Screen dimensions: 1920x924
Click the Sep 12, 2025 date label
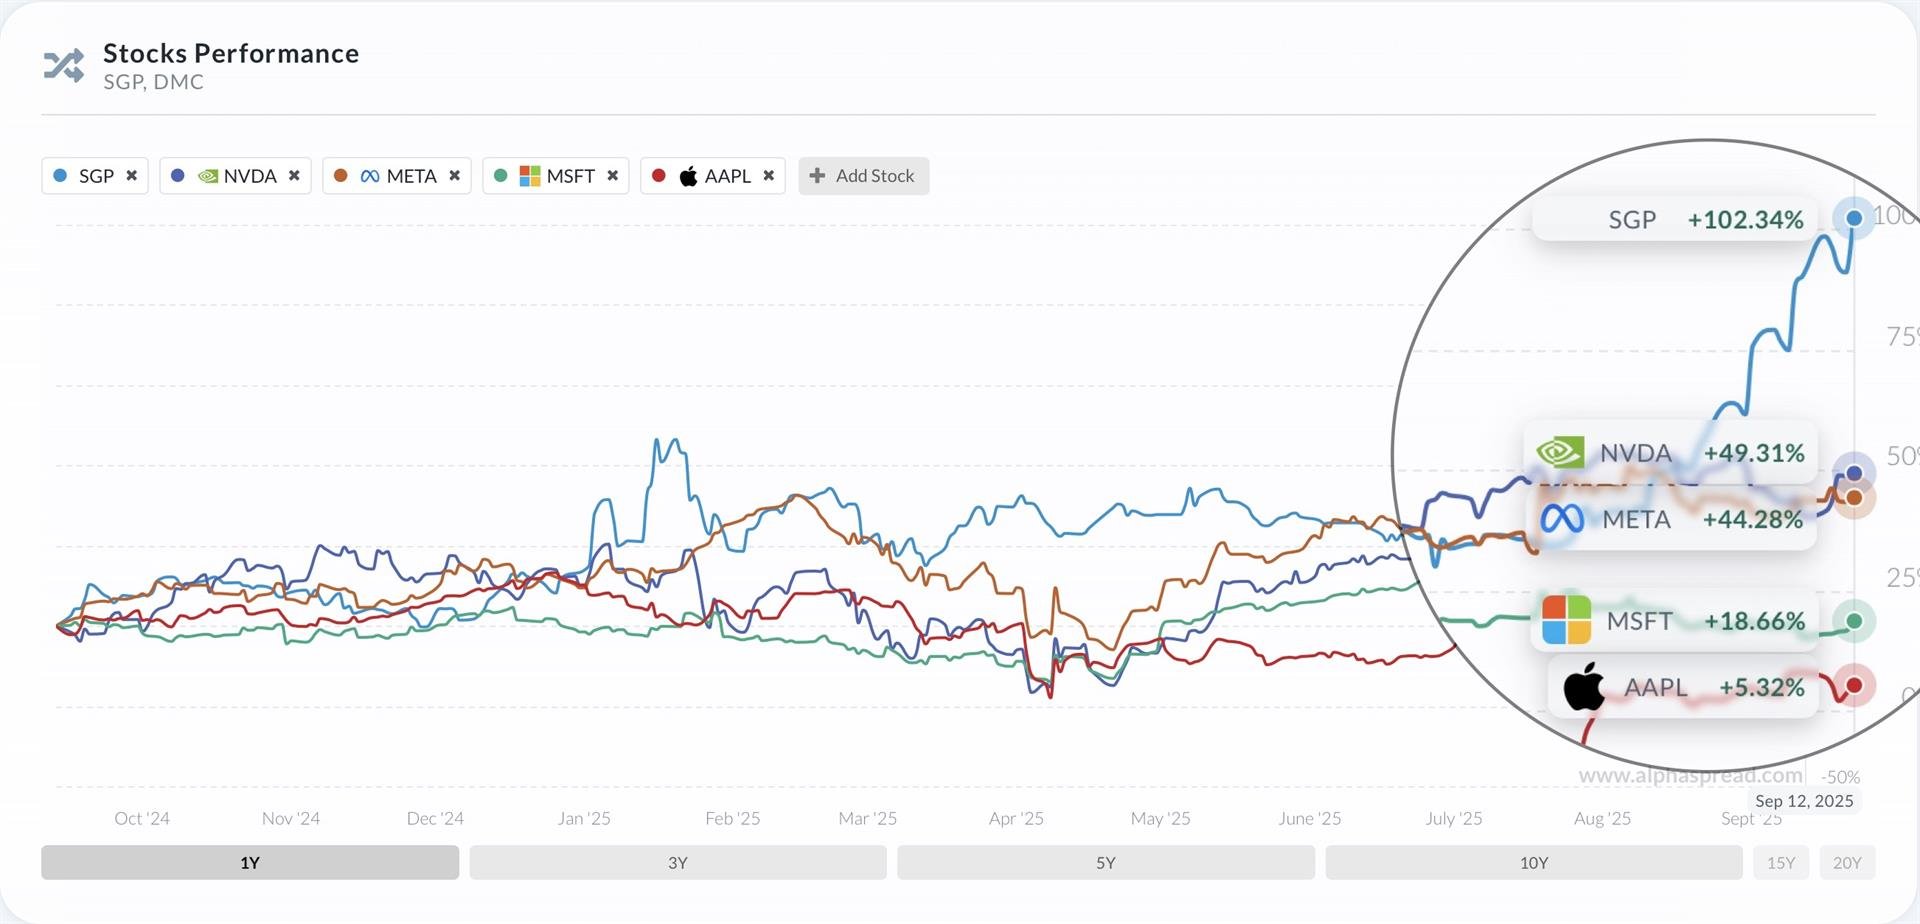pos(1804,801)
